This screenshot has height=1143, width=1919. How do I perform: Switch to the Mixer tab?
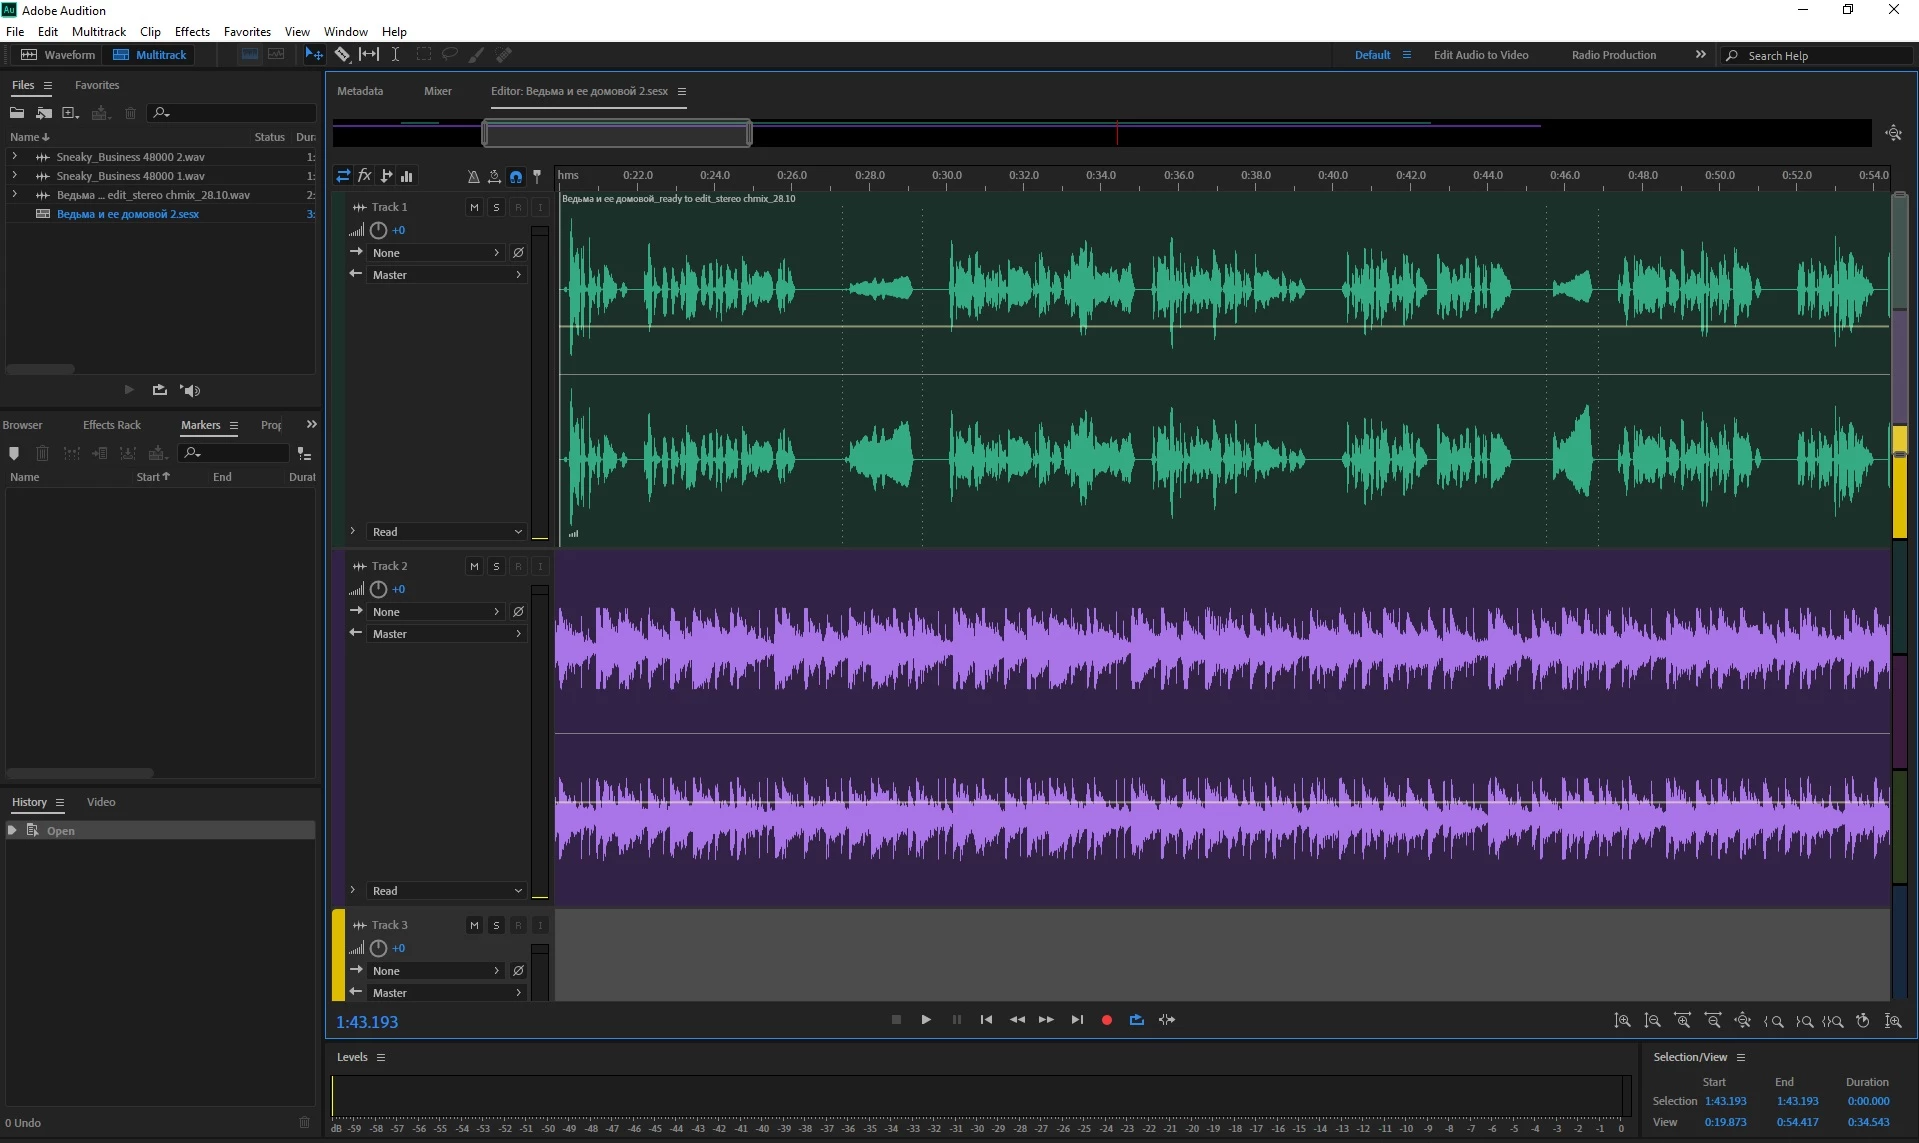(x=438, y=91)
